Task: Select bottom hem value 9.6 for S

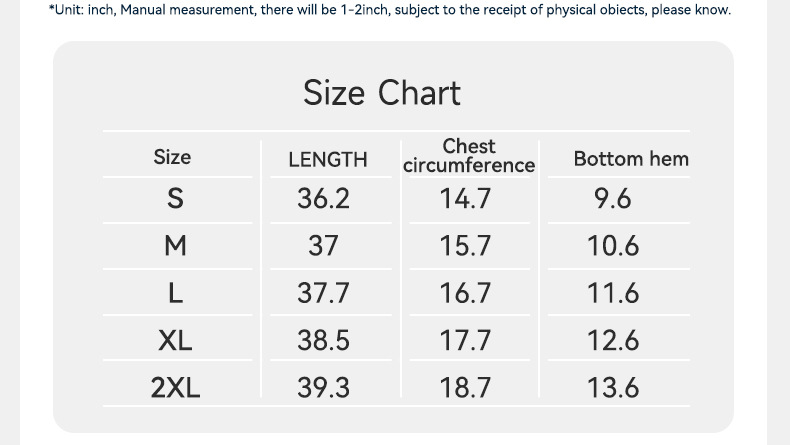Action: [x=612, y=199]
